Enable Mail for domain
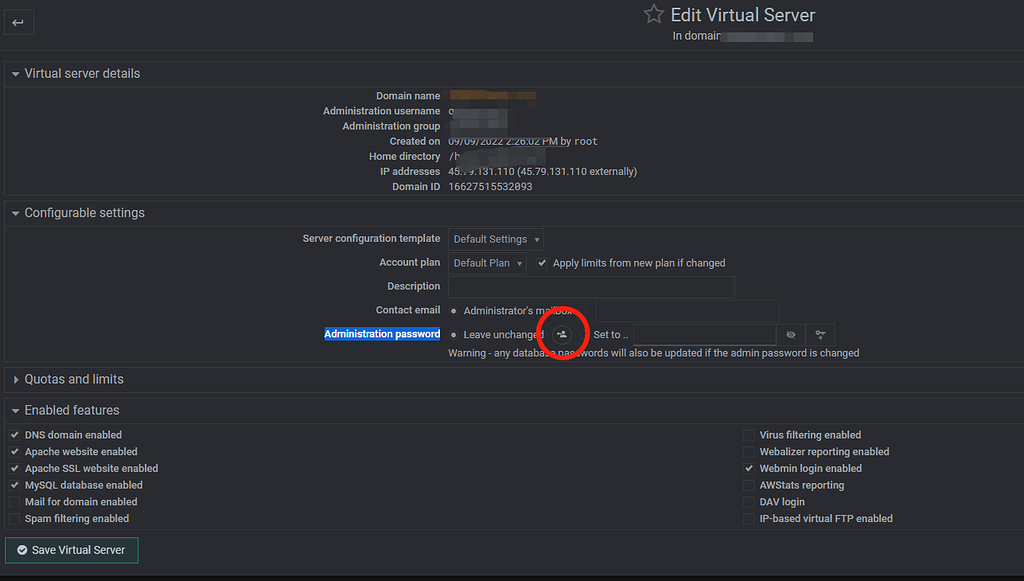This screenshot has width=1024, height=581. point(14,501)
